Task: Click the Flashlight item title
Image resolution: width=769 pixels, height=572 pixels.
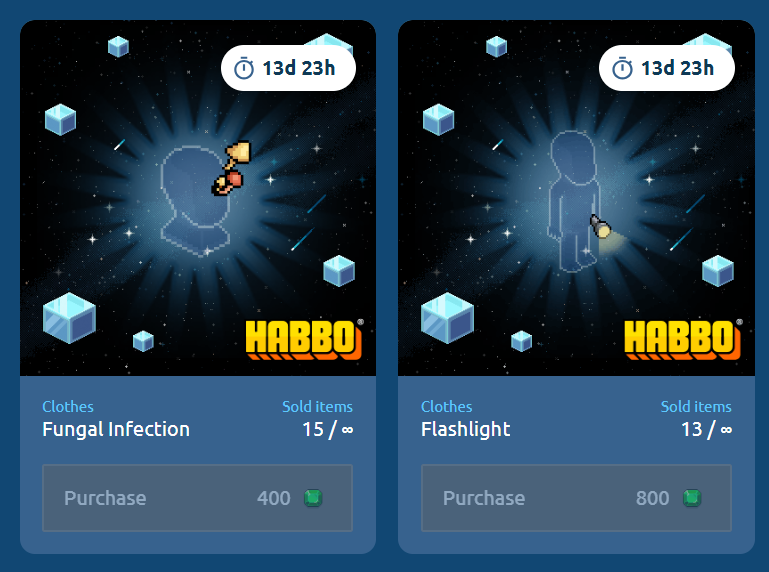Action: [465, 429]
